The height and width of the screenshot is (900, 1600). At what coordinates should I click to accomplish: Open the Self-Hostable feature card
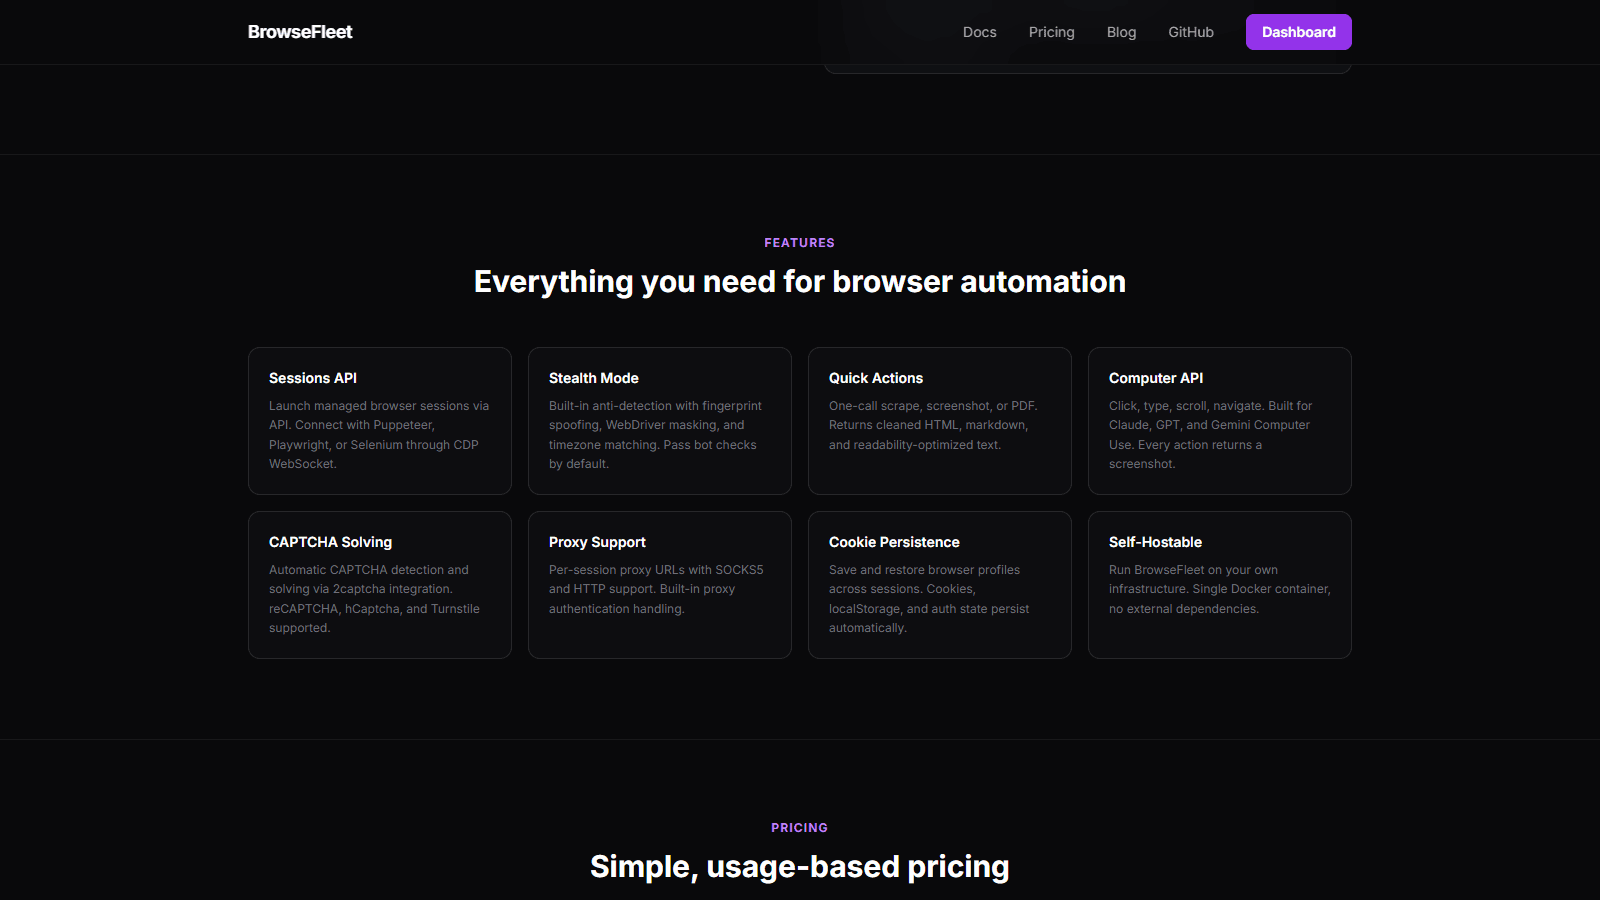coord(1219,584)
